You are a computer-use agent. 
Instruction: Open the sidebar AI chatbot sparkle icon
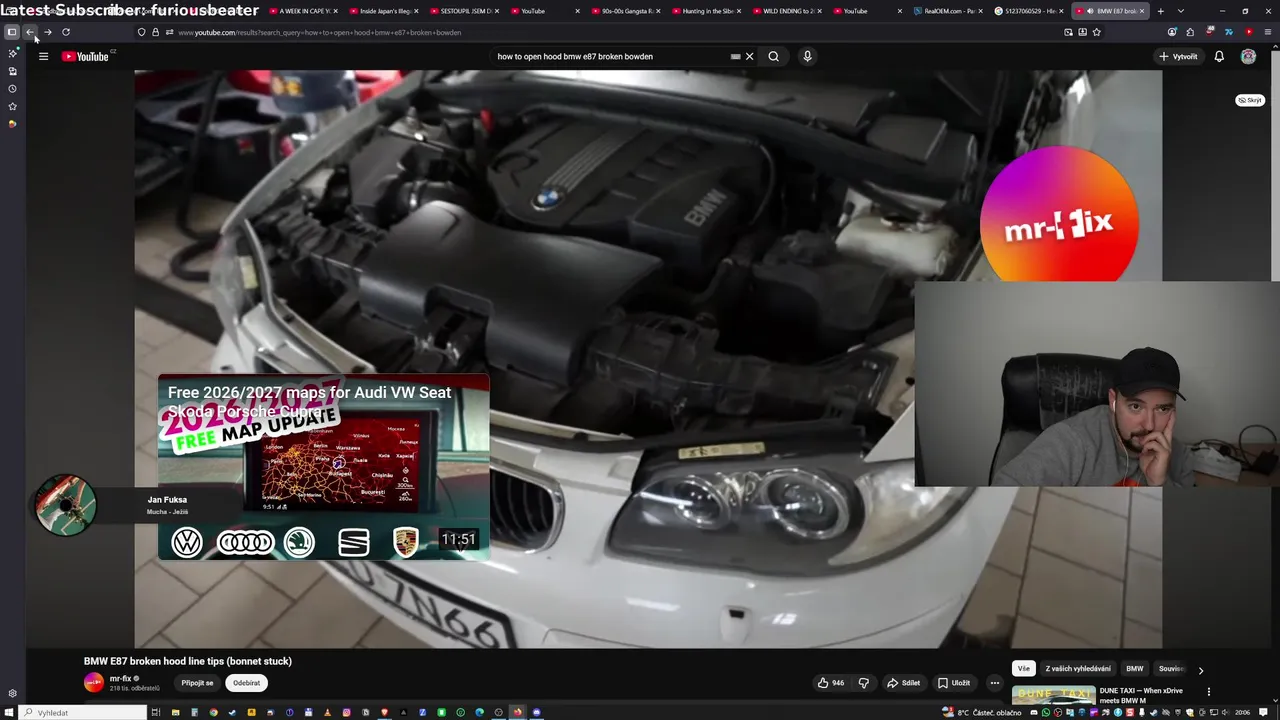click(x=12, y=53)
